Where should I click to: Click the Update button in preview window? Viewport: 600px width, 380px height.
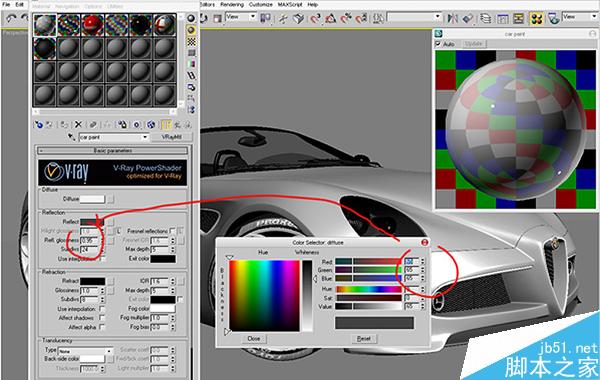pyautogui.click(x=473, y=44)
